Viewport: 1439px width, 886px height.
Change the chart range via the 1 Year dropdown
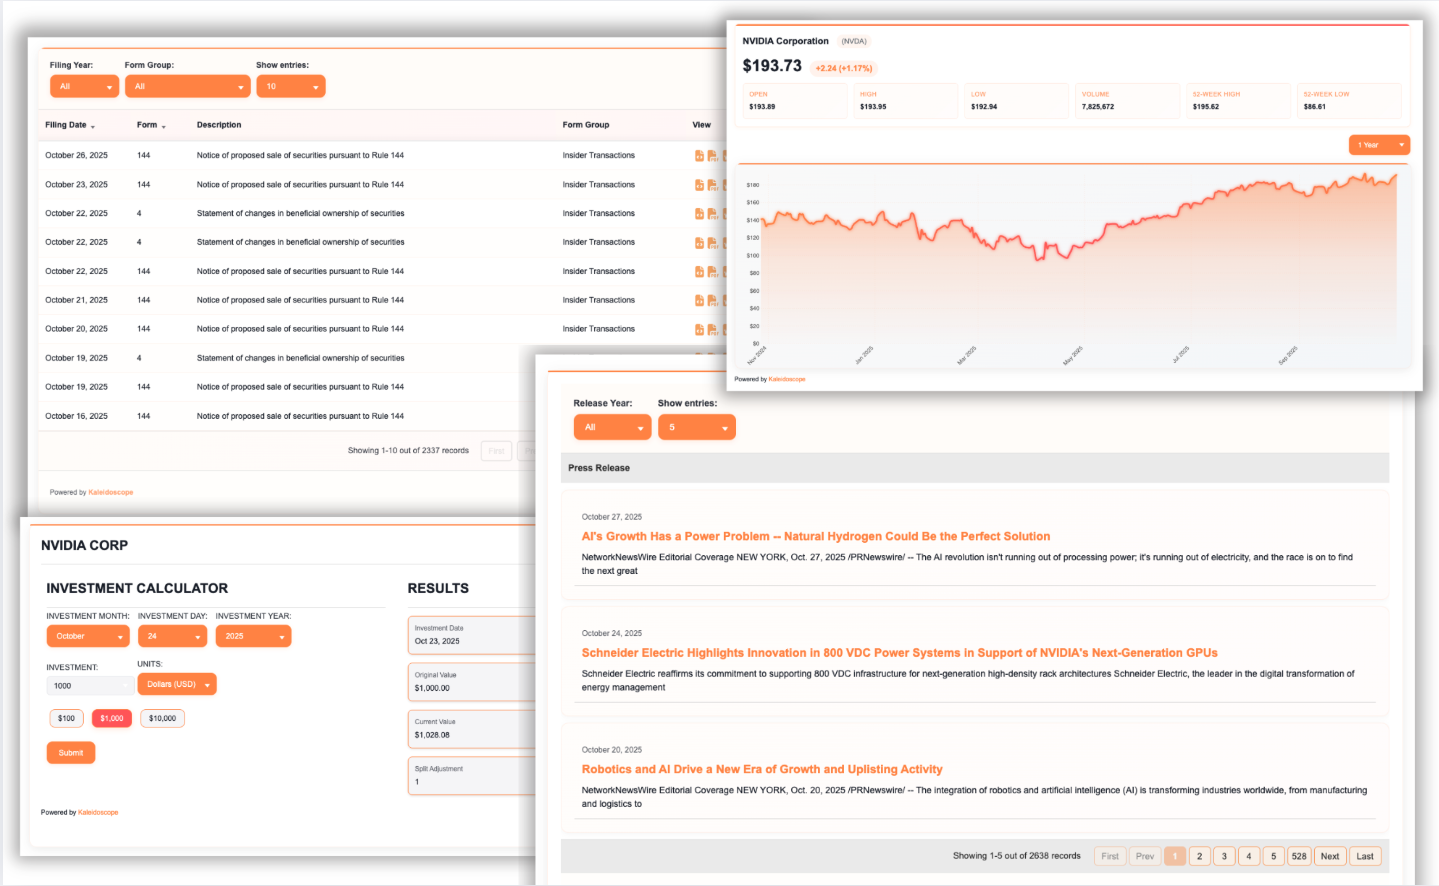pos(1379,144)
